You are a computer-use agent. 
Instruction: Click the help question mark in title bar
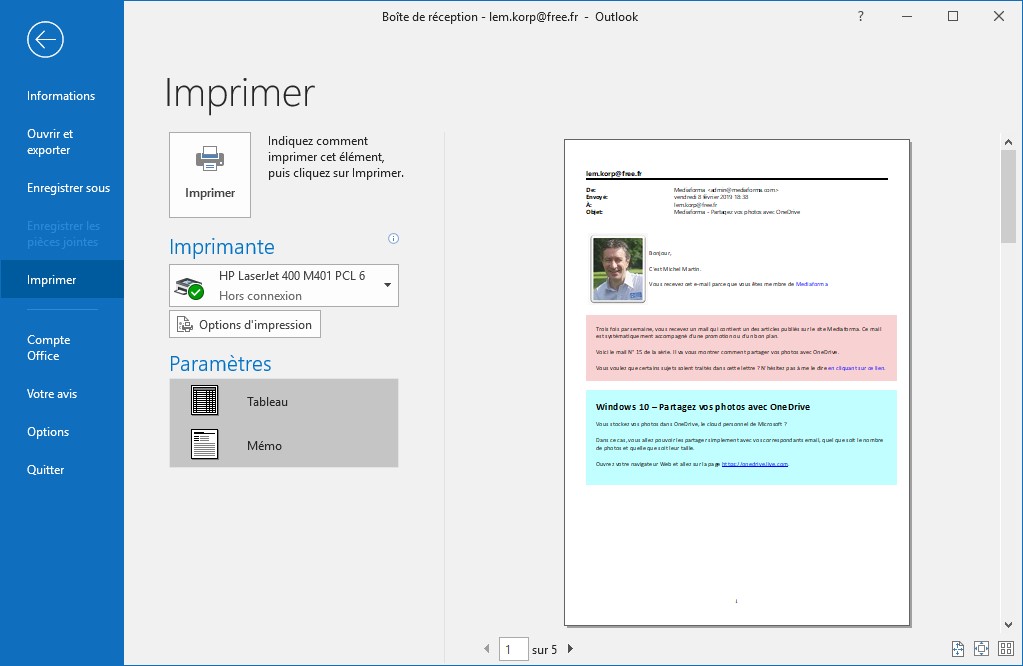861,17
